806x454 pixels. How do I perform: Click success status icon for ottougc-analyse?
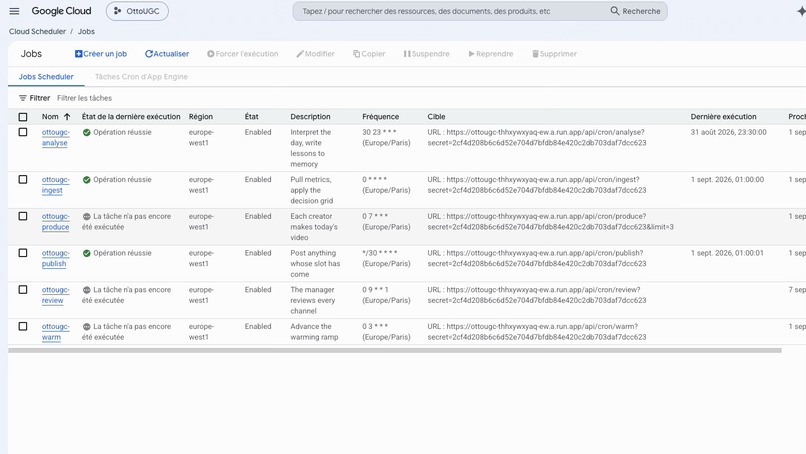(x=86, y=132)
